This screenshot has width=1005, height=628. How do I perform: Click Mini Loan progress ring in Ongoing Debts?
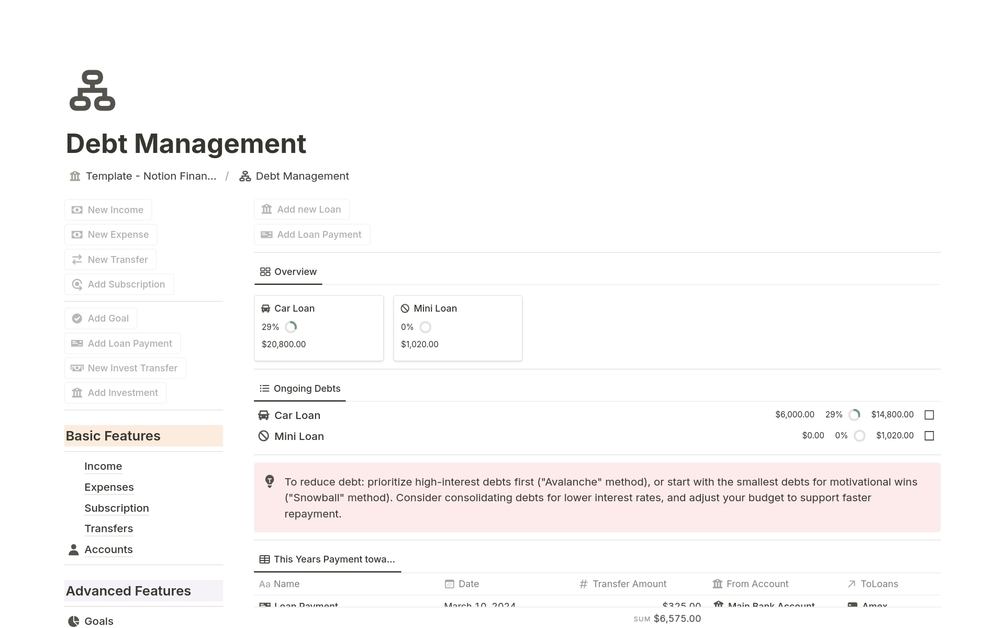[860, 436]
